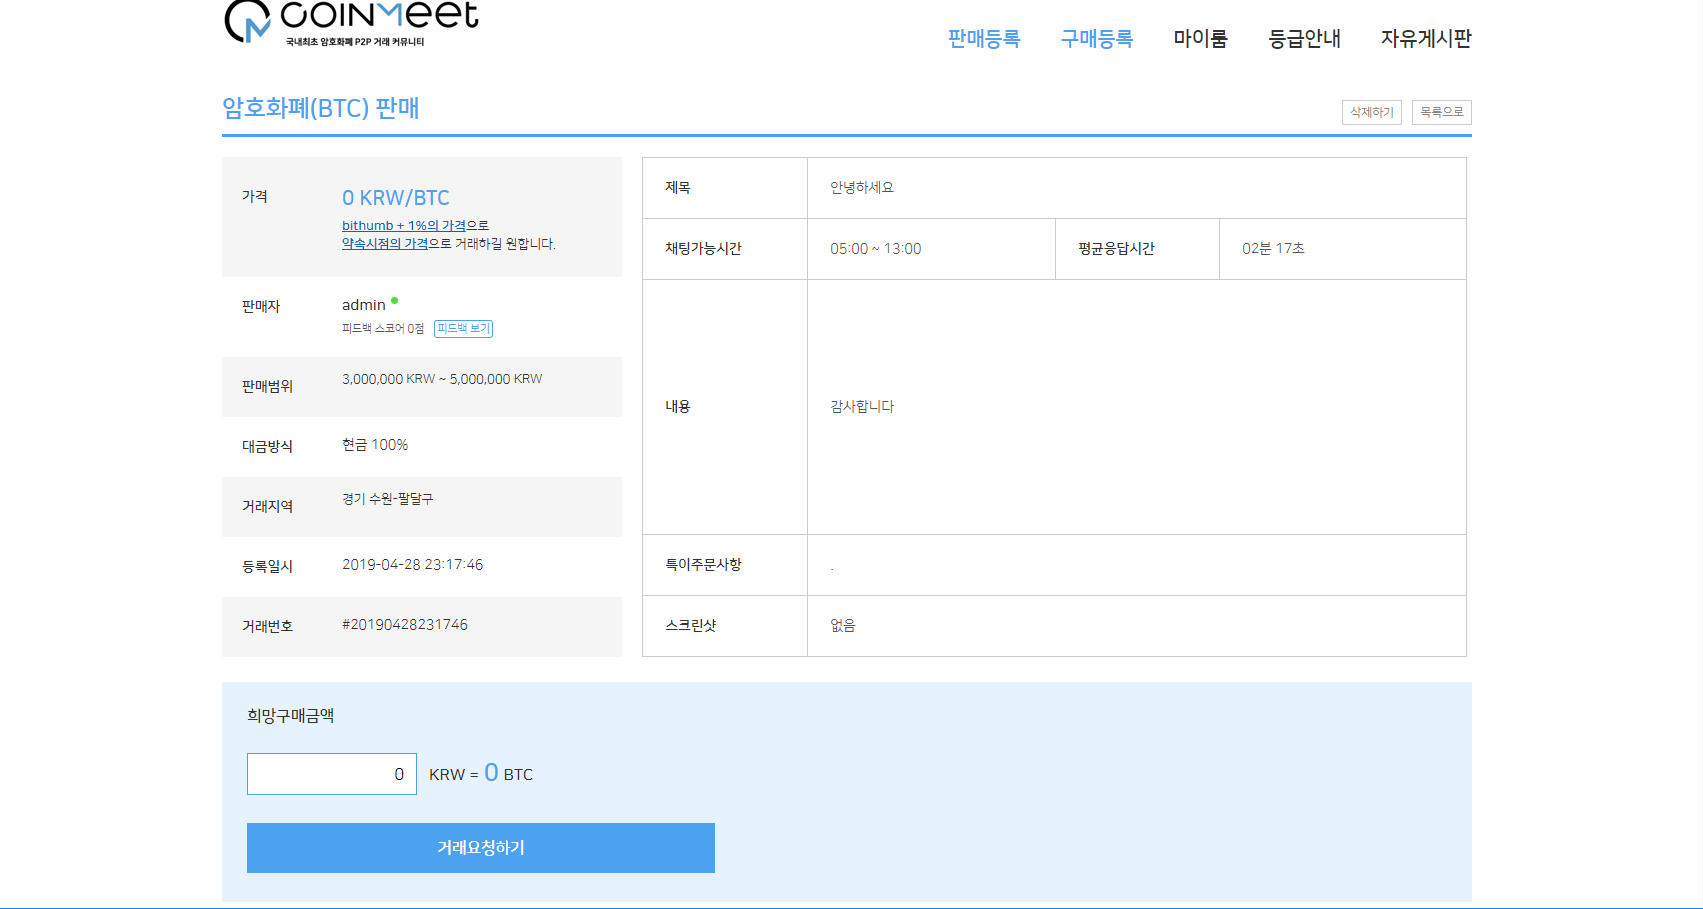Click the seller name admin
Viewport: 1703px width, 909px height.
click(363, 305)
